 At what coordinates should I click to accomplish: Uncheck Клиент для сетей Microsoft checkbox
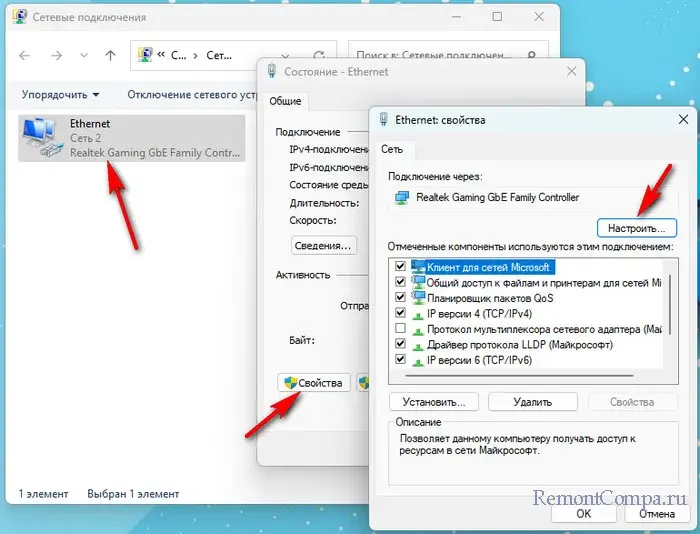tap(400, 267)
